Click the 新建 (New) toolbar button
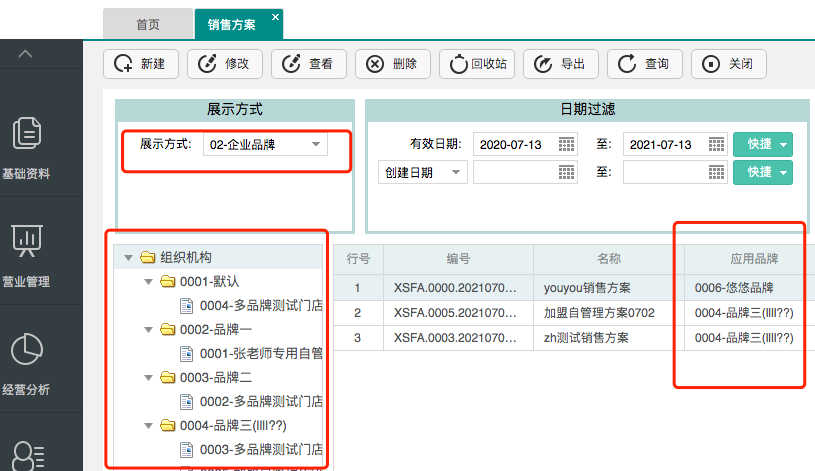Viewport: 815px width, 471px height. [x=141, y=64]
